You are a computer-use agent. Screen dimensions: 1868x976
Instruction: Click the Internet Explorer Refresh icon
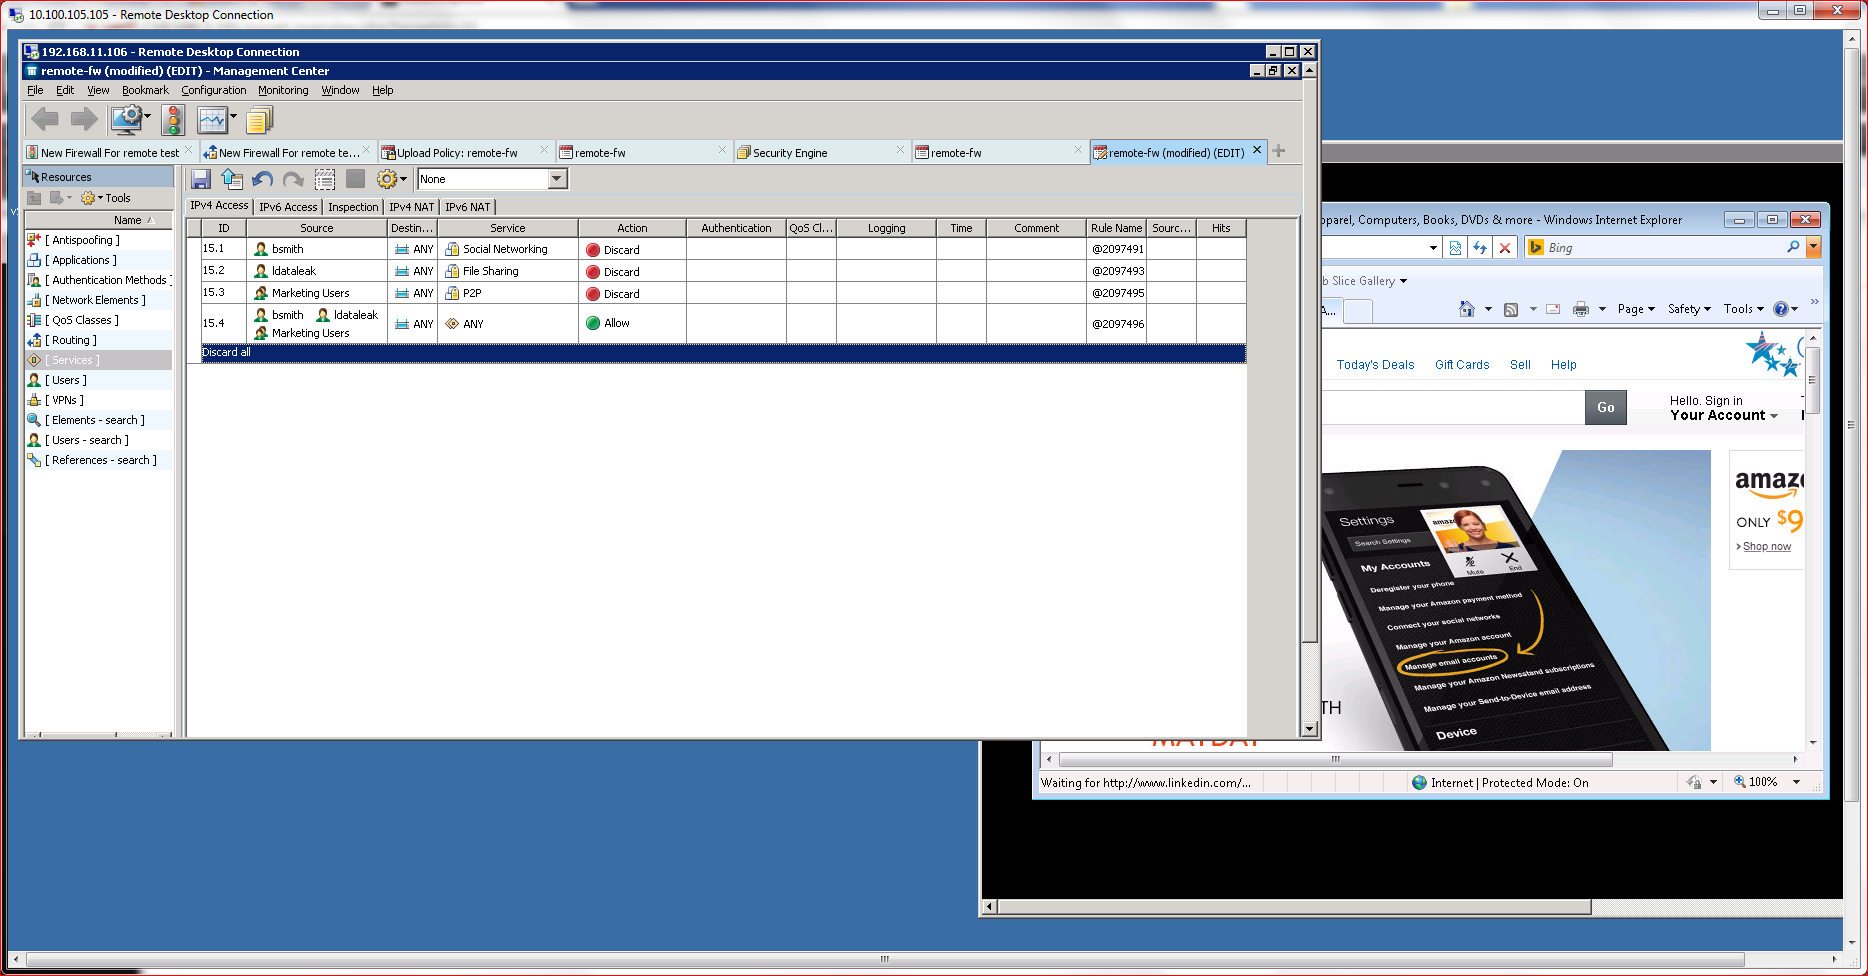pyautogui.click(x=1480, y=248)
